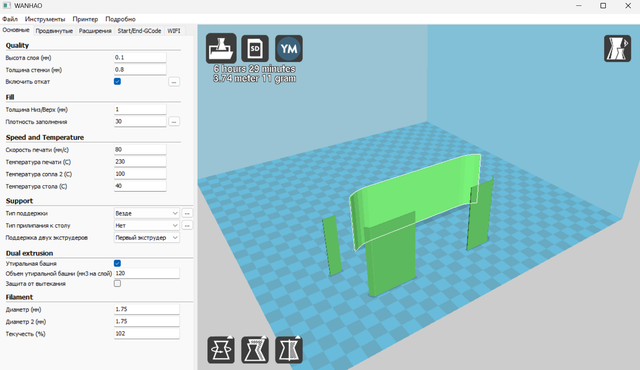Open Поддержка двух экструдеров dropdown

147,237
